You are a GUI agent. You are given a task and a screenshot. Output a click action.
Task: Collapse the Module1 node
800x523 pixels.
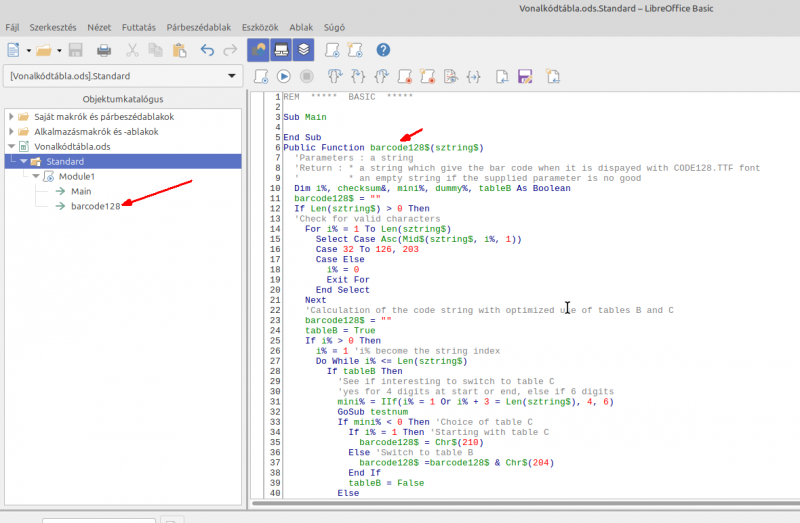pyautogui.click(x=36, y=176)
